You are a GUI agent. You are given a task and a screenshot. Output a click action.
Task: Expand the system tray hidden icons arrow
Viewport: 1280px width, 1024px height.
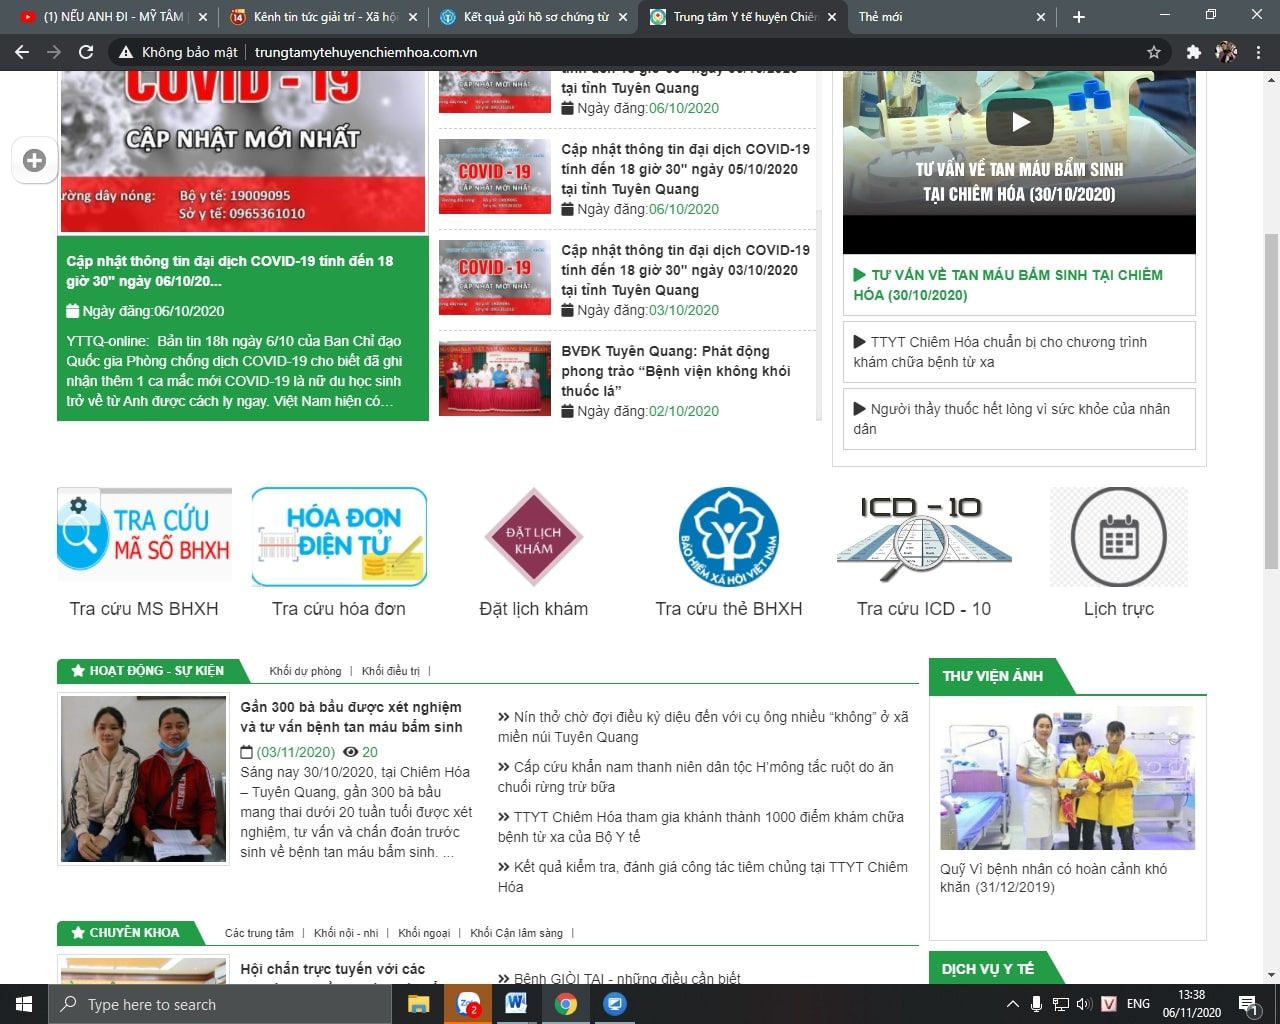click(1012, 1004)
